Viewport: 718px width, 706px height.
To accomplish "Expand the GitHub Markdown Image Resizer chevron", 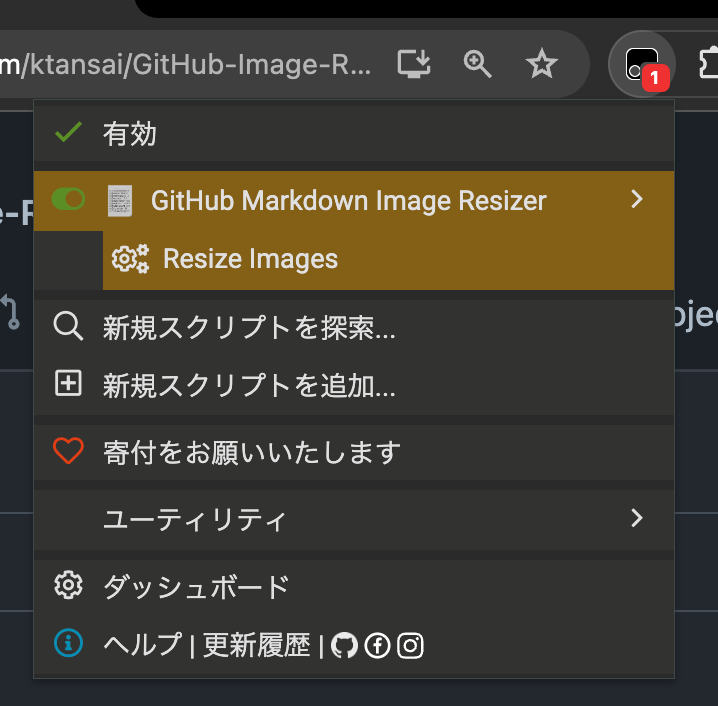I will tap(636, 200).
